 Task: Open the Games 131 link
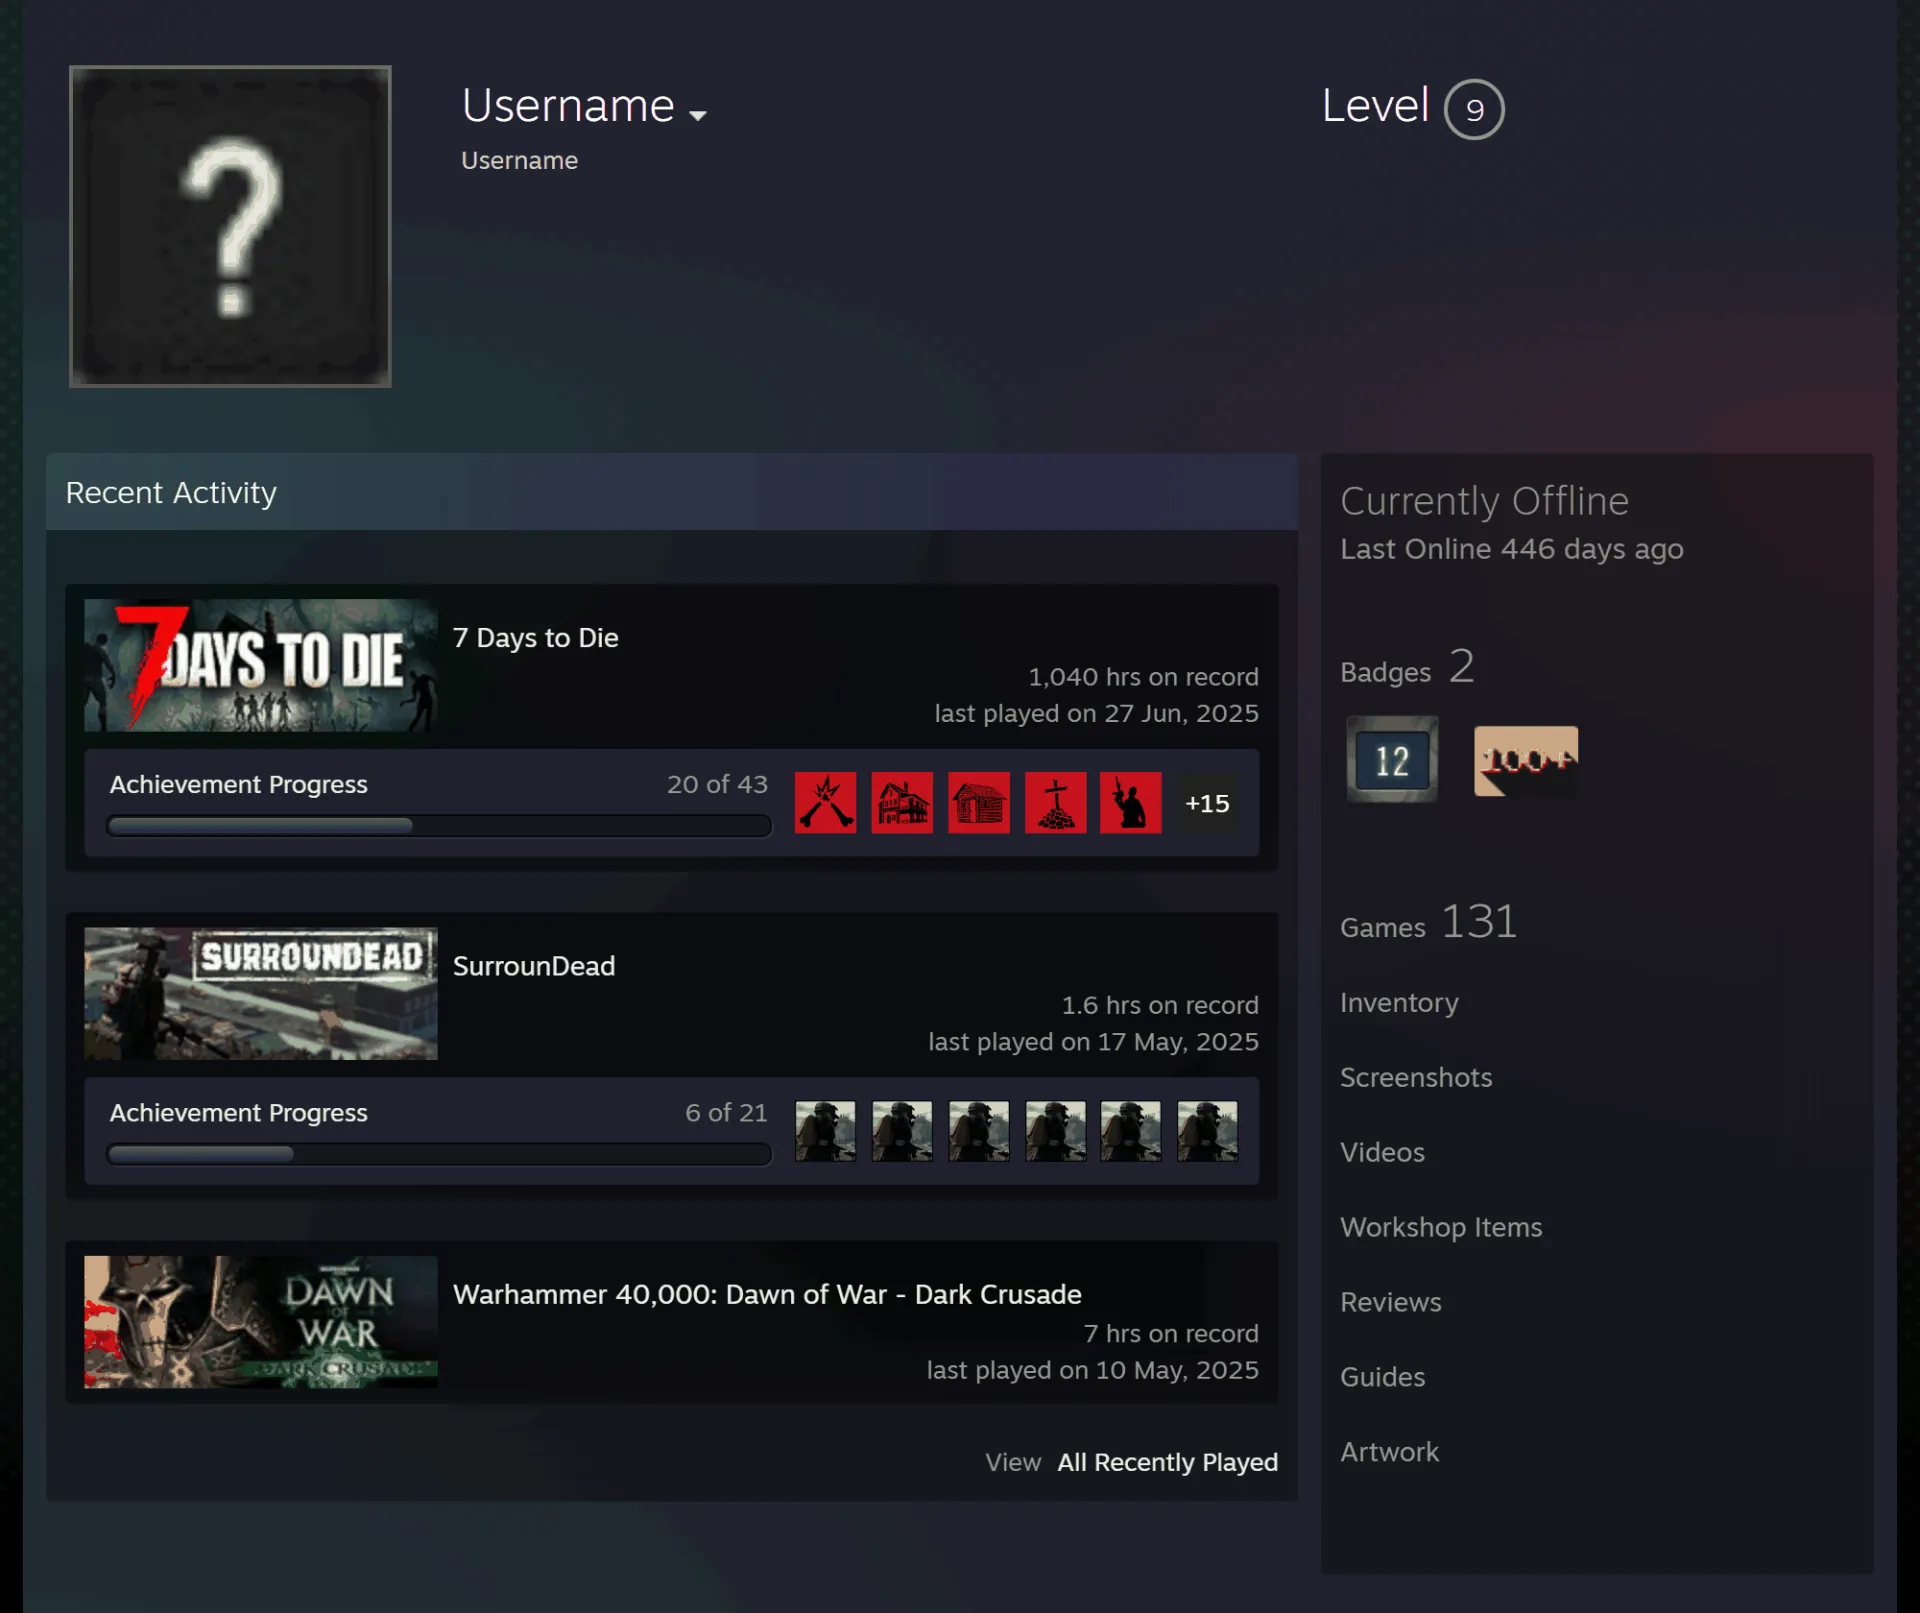coord(1428,923)
